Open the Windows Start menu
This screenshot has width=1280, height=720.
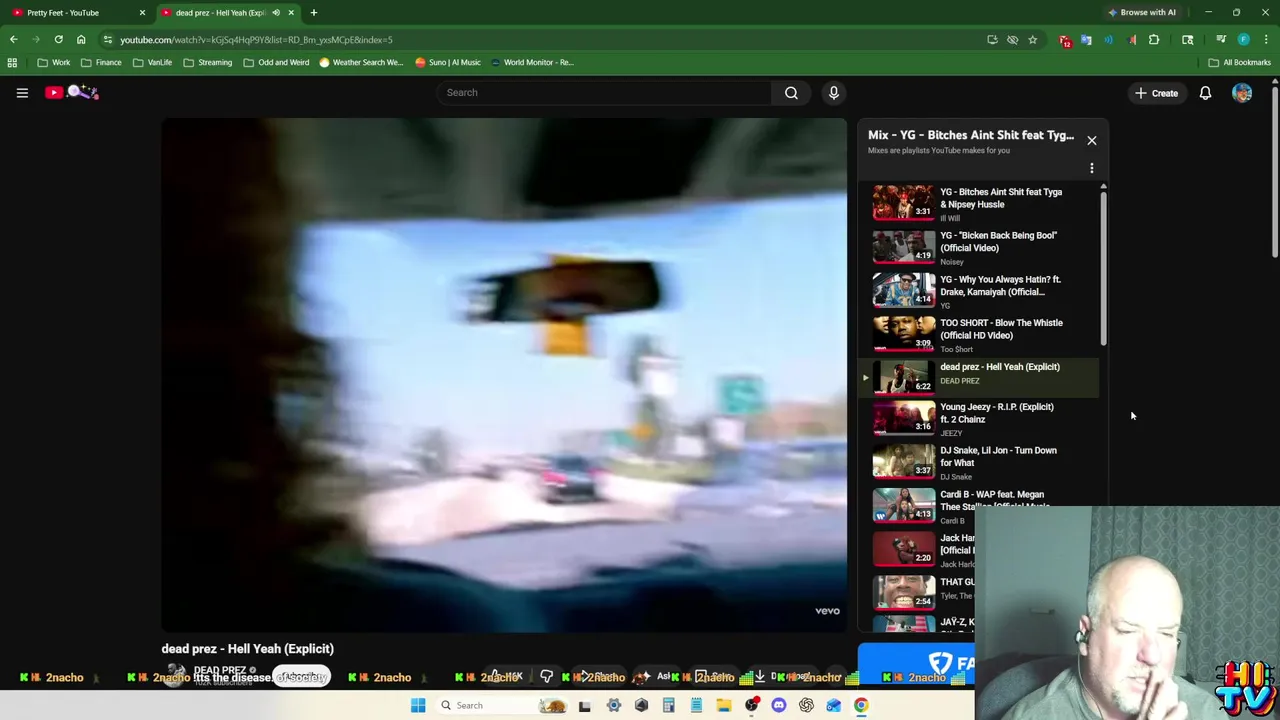[x=418, y=706]
